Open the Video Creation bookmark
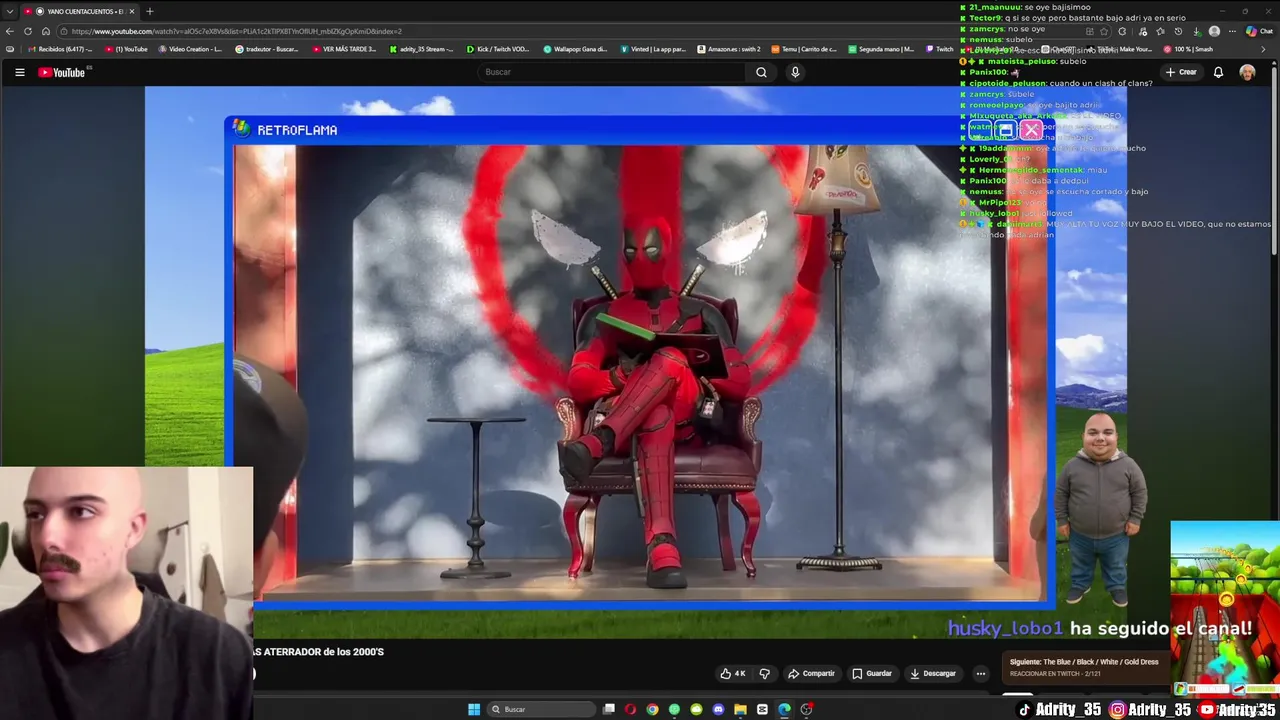The height and width of the screenshot is (720, 1280). [190, 49]
